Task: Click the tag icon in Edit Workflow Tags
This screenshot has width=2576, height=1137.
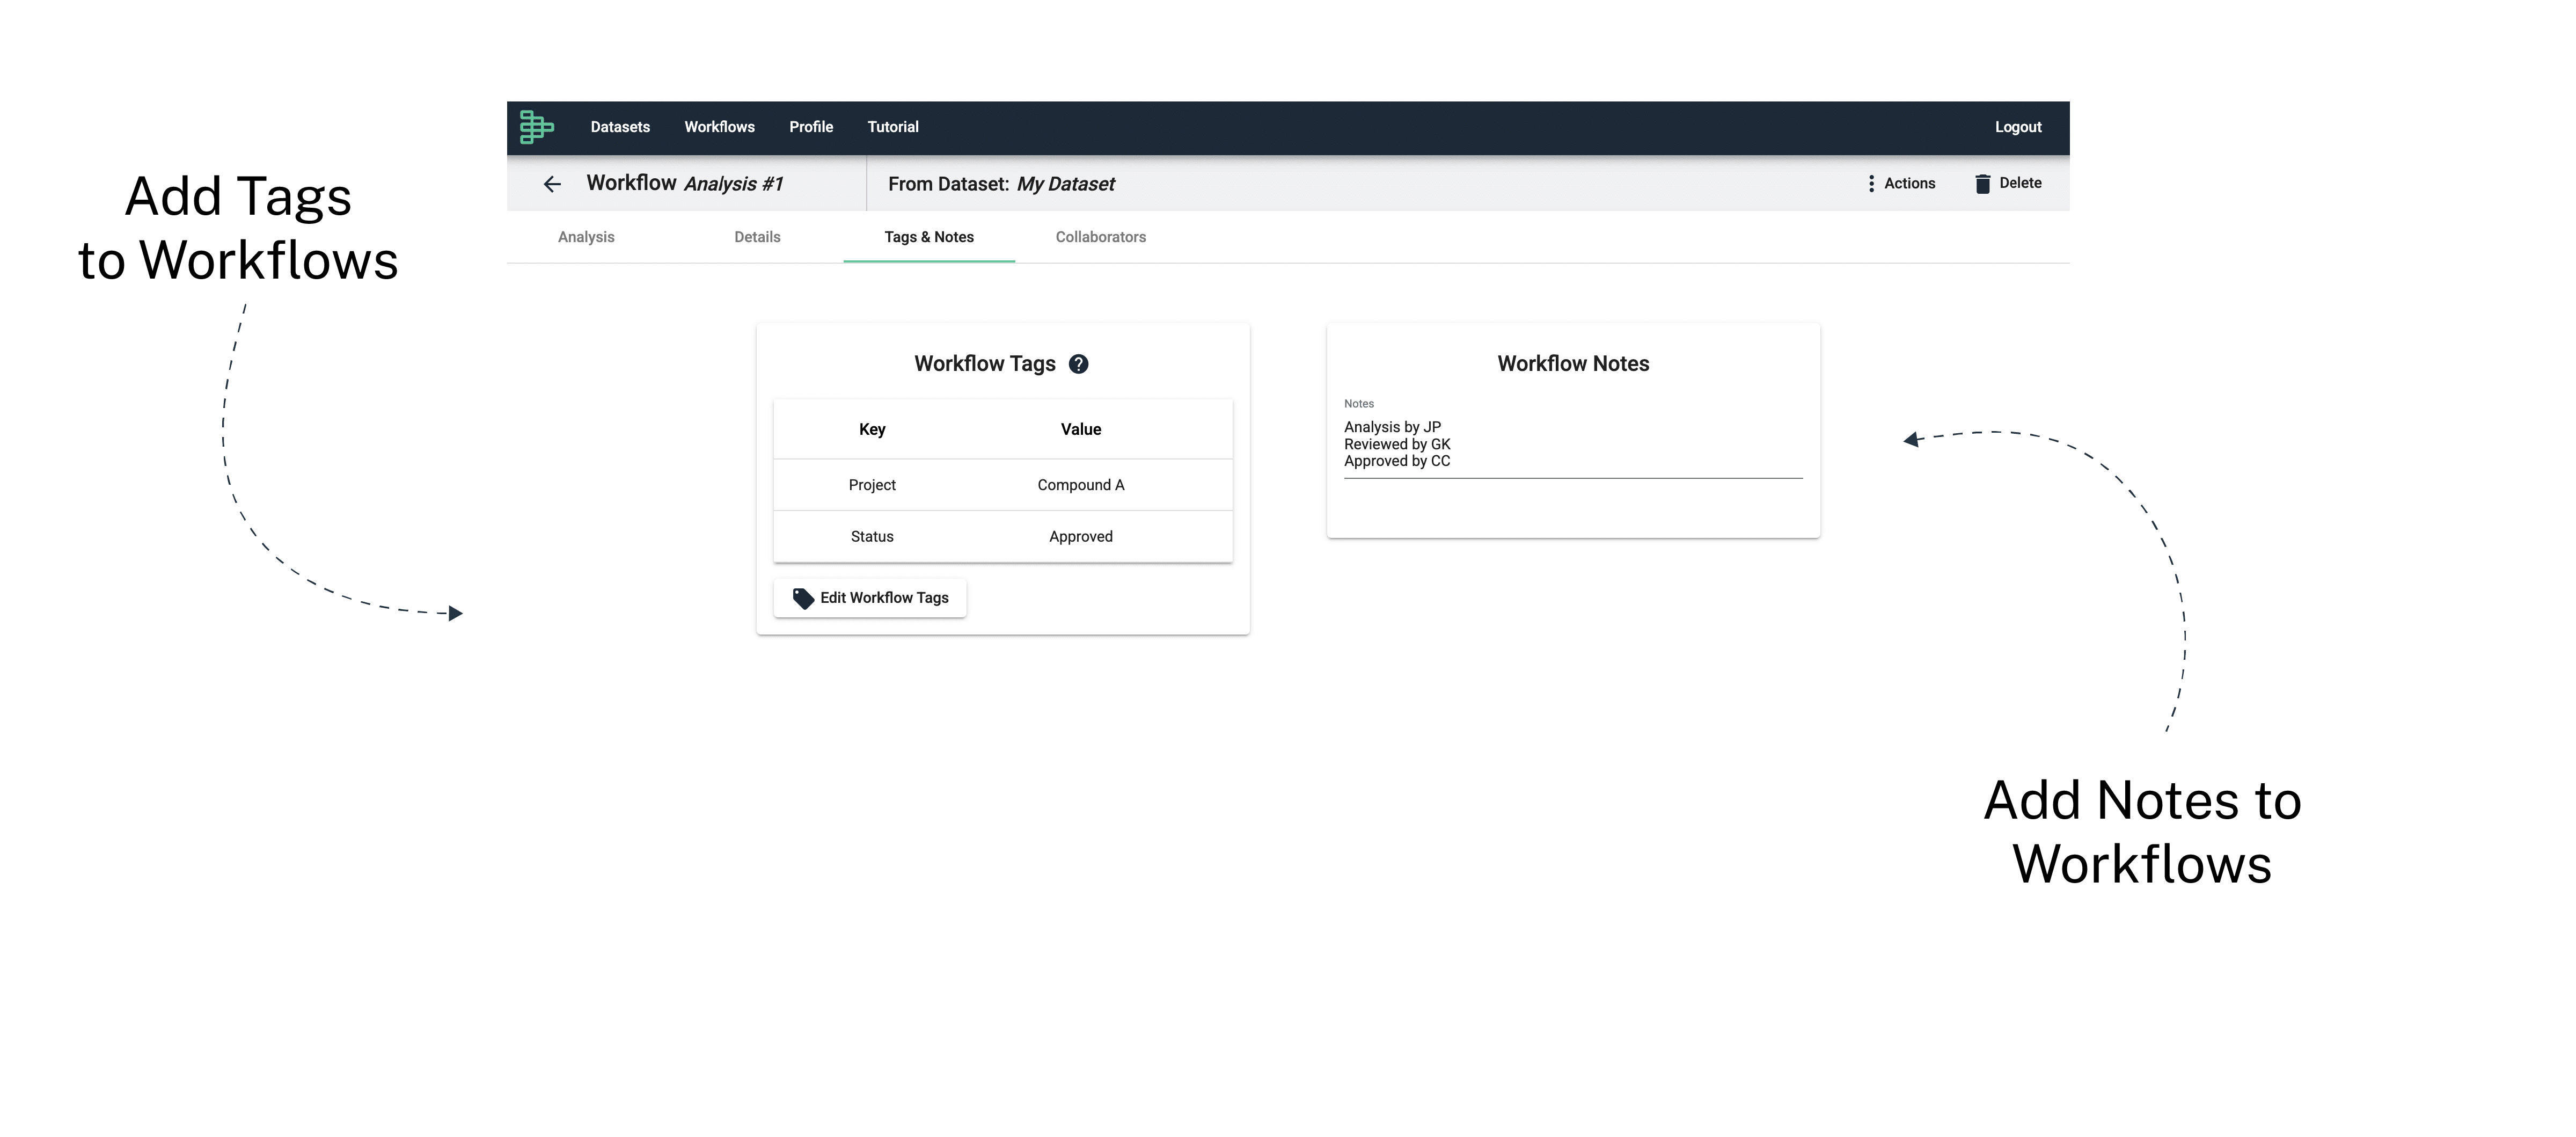Action: (x=803, y=598)
